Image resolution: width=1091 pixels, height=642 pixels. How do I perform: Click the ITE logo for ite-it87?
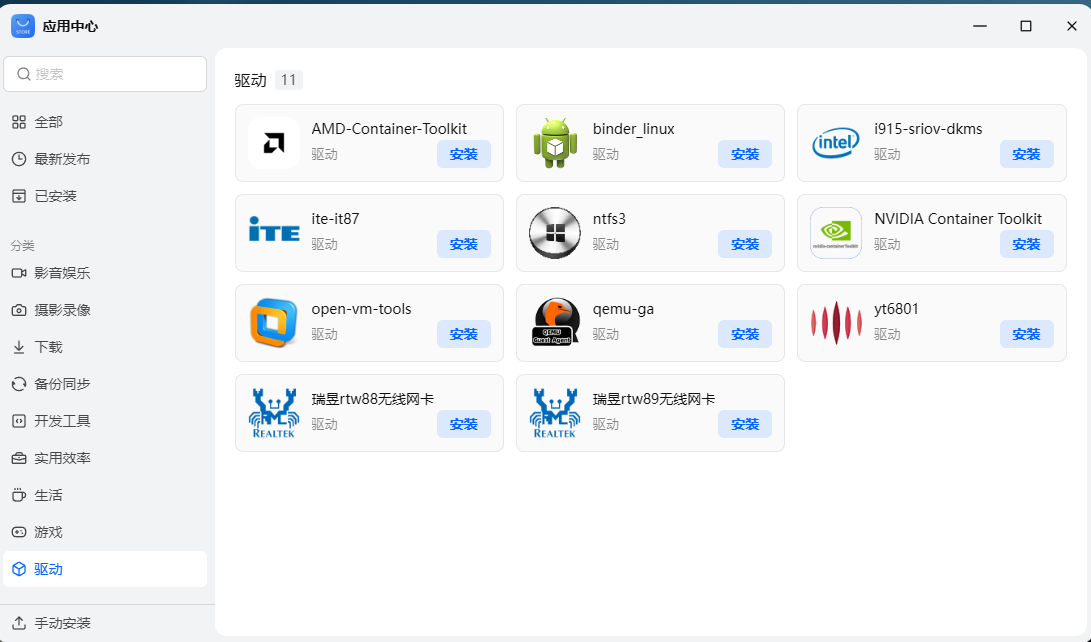pyautogui.click(x=274, y=230)
